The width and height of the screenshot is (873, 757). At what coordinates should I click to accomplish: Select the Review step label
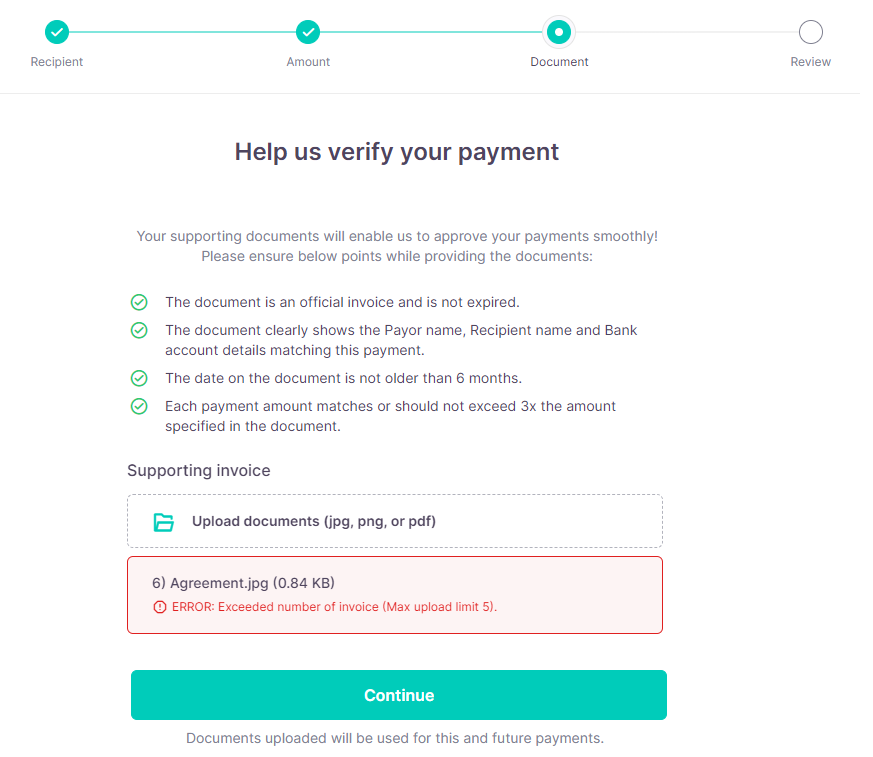tap(810, 61)
